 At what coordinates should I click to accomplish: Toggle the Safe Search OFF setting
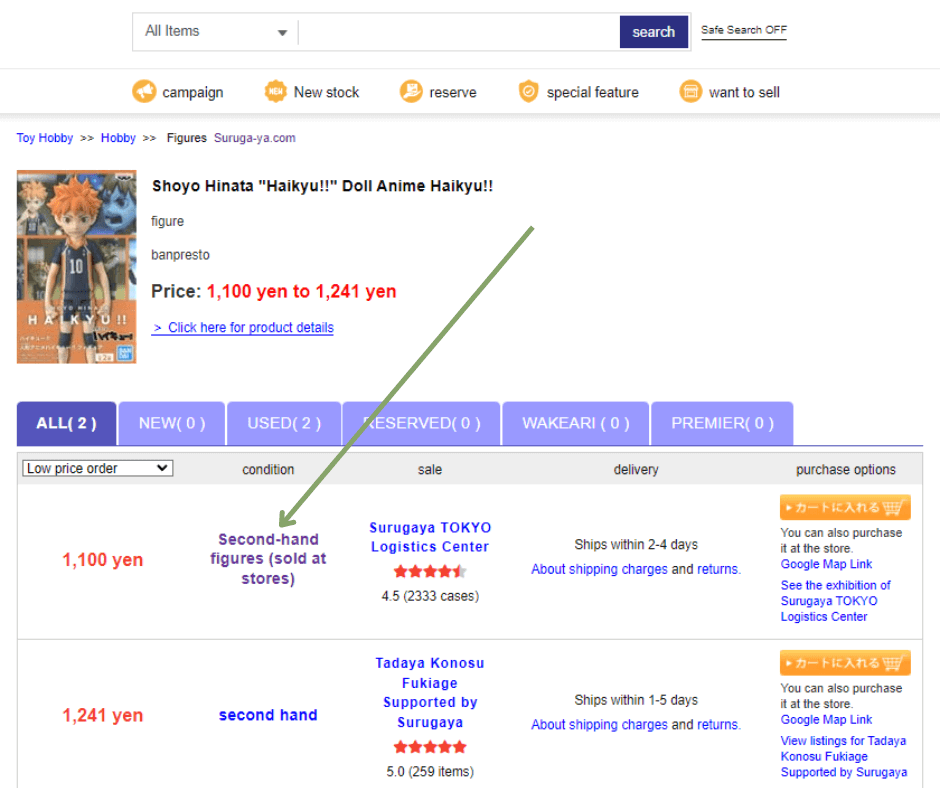tap(743, 30)
